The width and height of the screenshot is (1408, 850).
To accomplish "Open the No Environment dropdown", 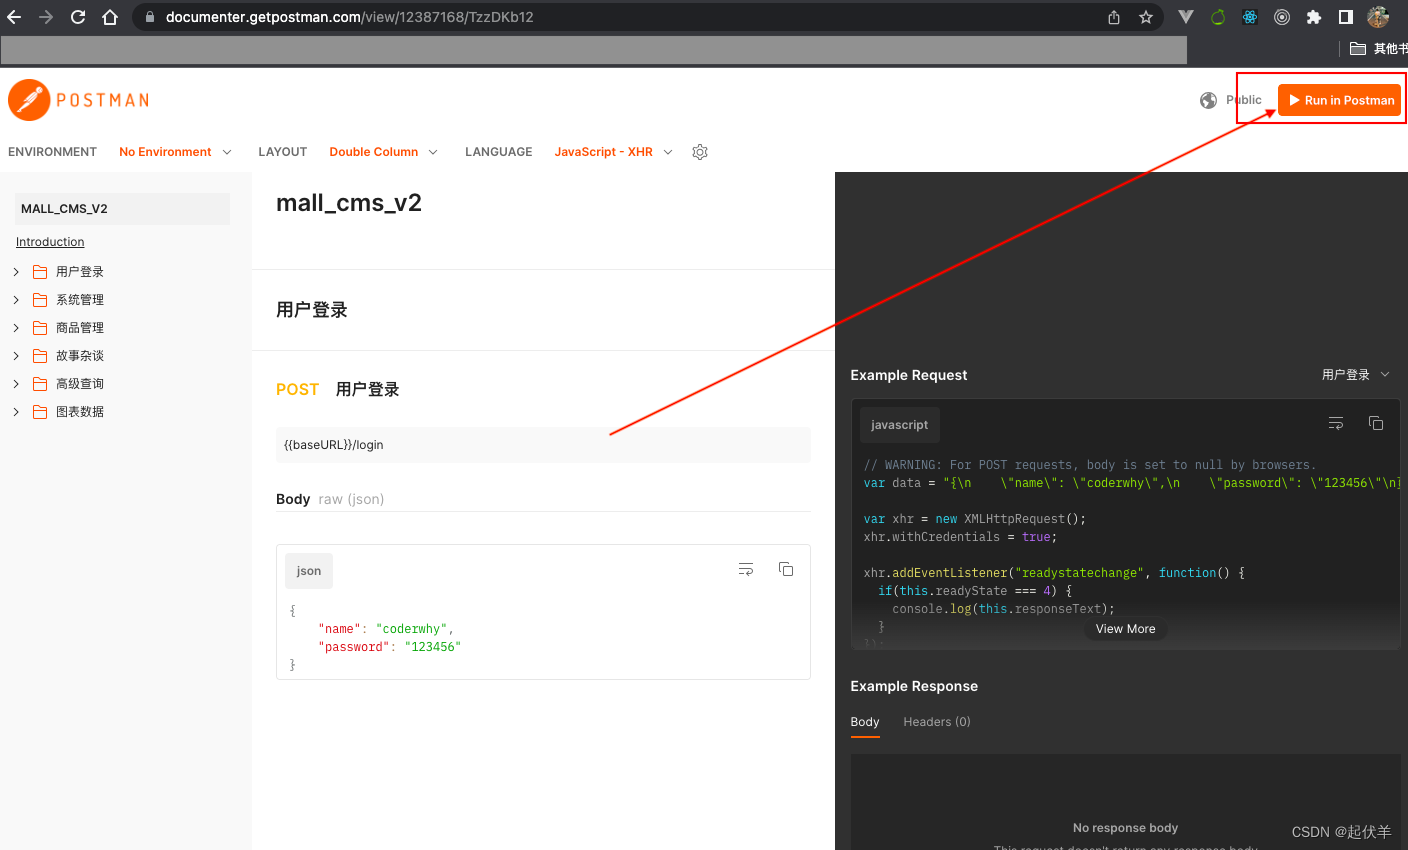I will click(x=175, y=152).
